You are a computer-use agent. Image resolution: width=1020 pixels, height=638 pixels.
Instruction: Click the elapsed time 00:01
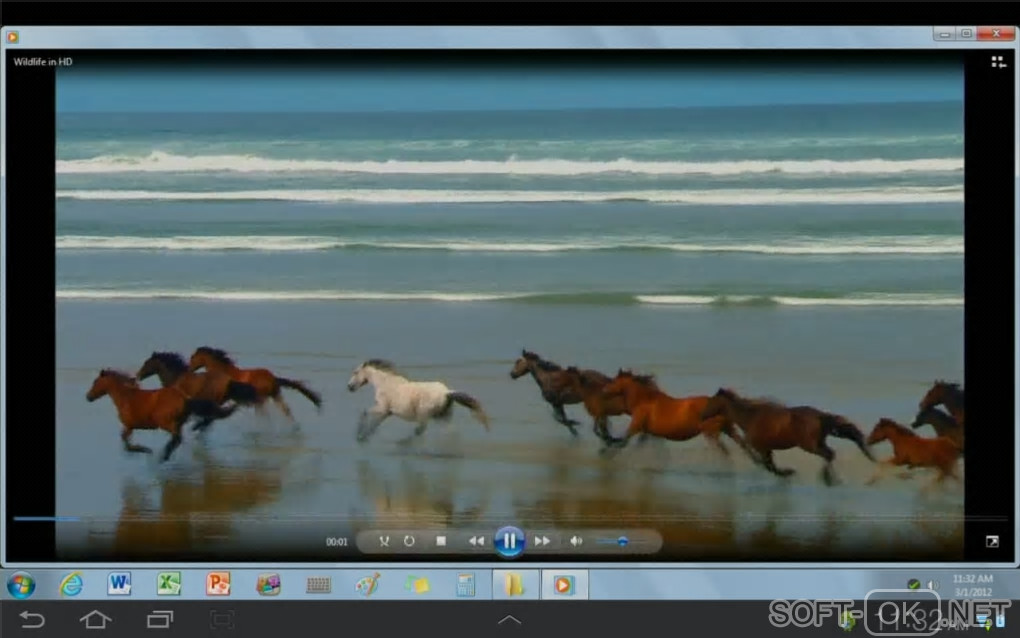pyautogui.click(x=336, y=542)
